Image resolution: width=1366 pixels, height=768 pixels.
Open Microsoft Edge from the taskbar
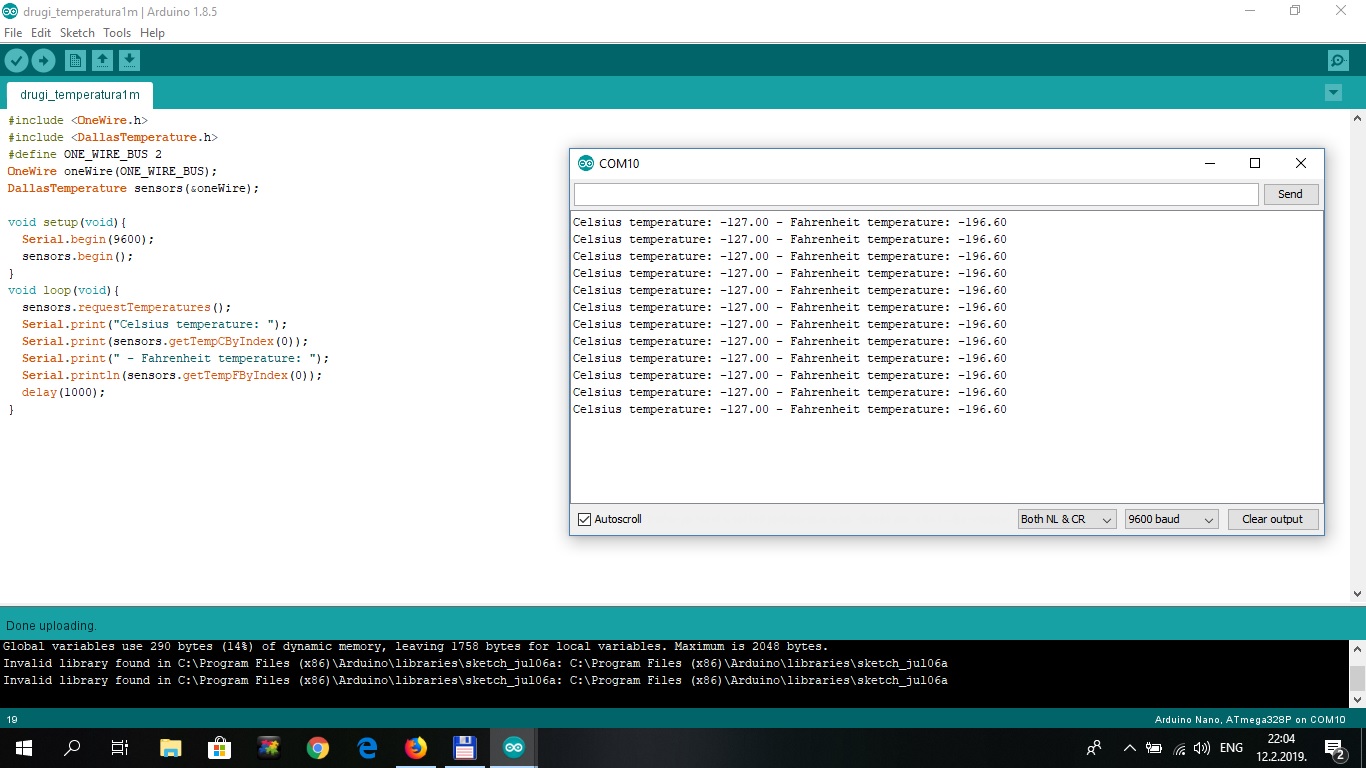coord(367,748)
